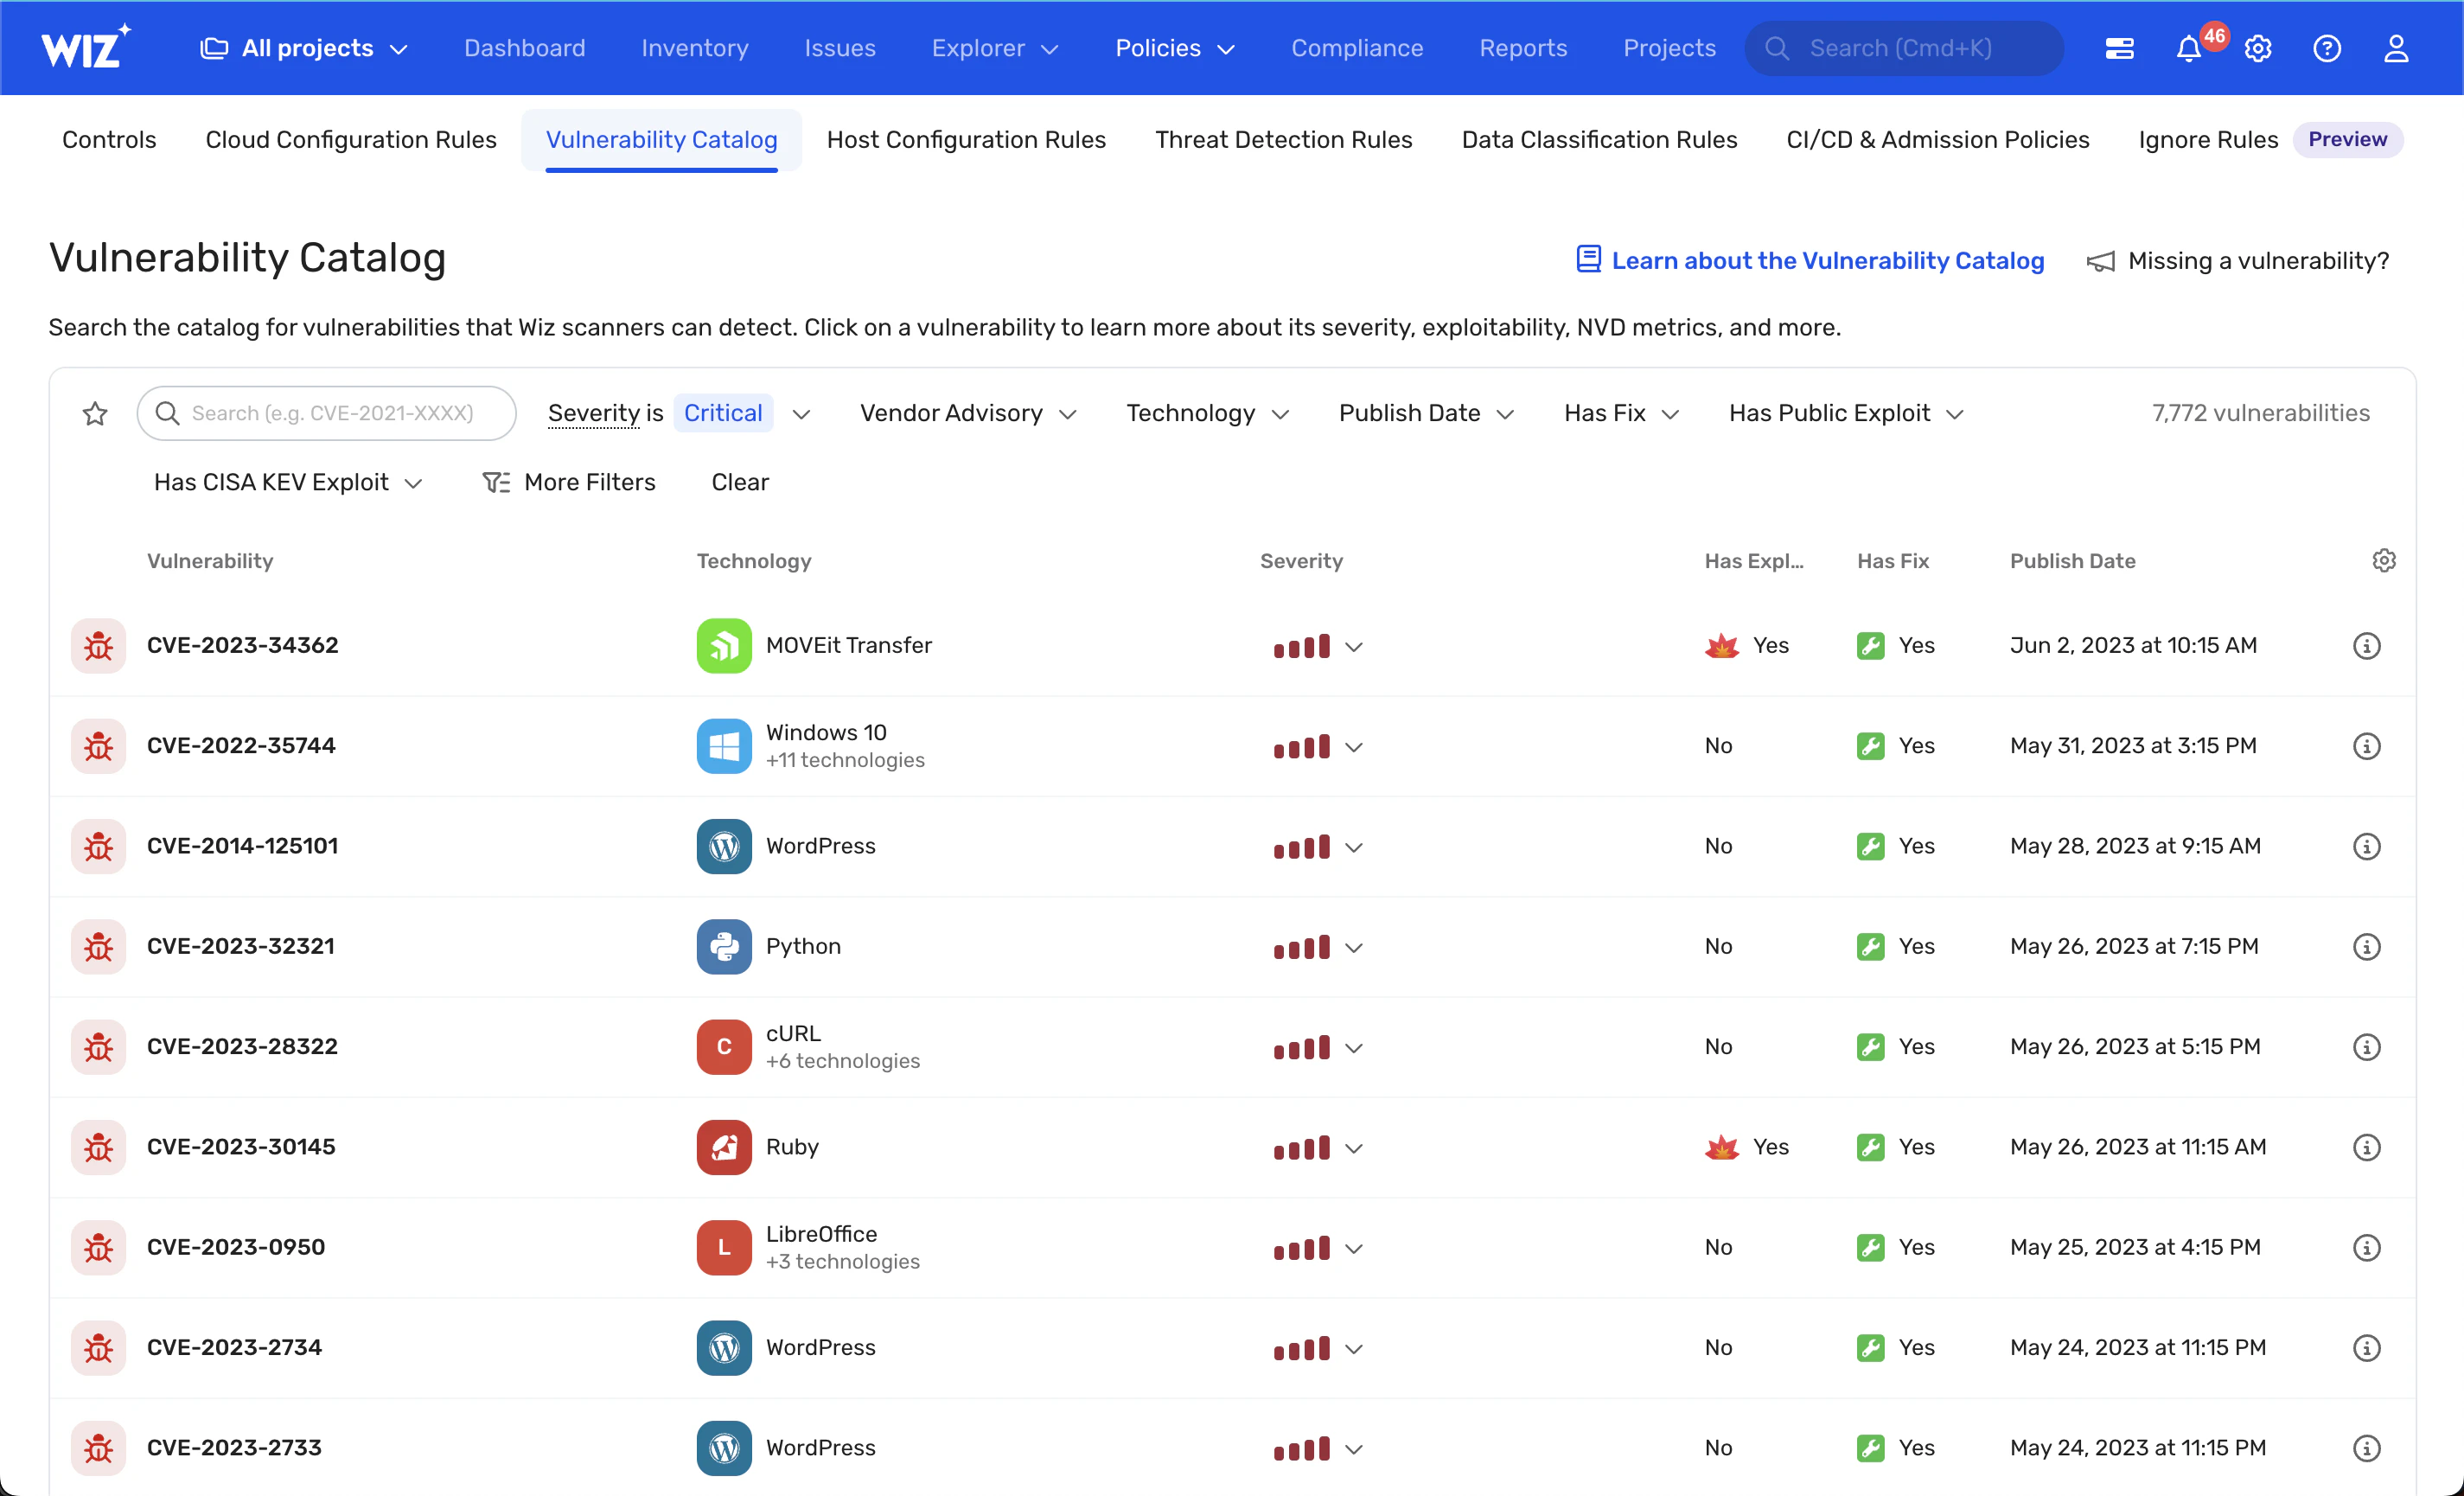Click the Python icon for CVE-2023-32321

coord(724,945)
